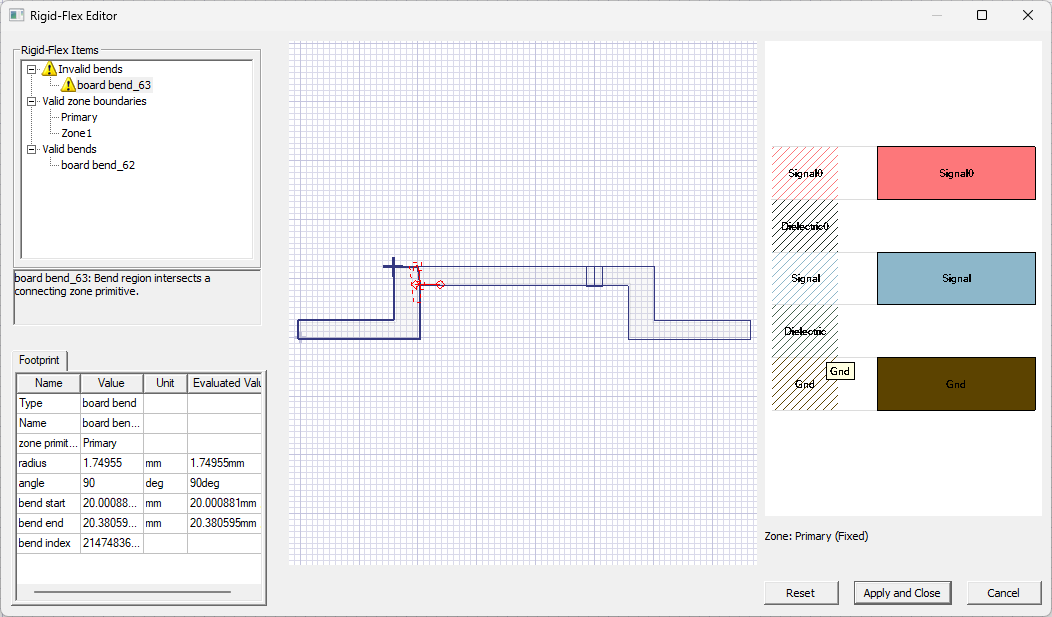Click the warning icon on board bend_63
The height and width of the screenshot is (617, 1052).
coord(66,85)
